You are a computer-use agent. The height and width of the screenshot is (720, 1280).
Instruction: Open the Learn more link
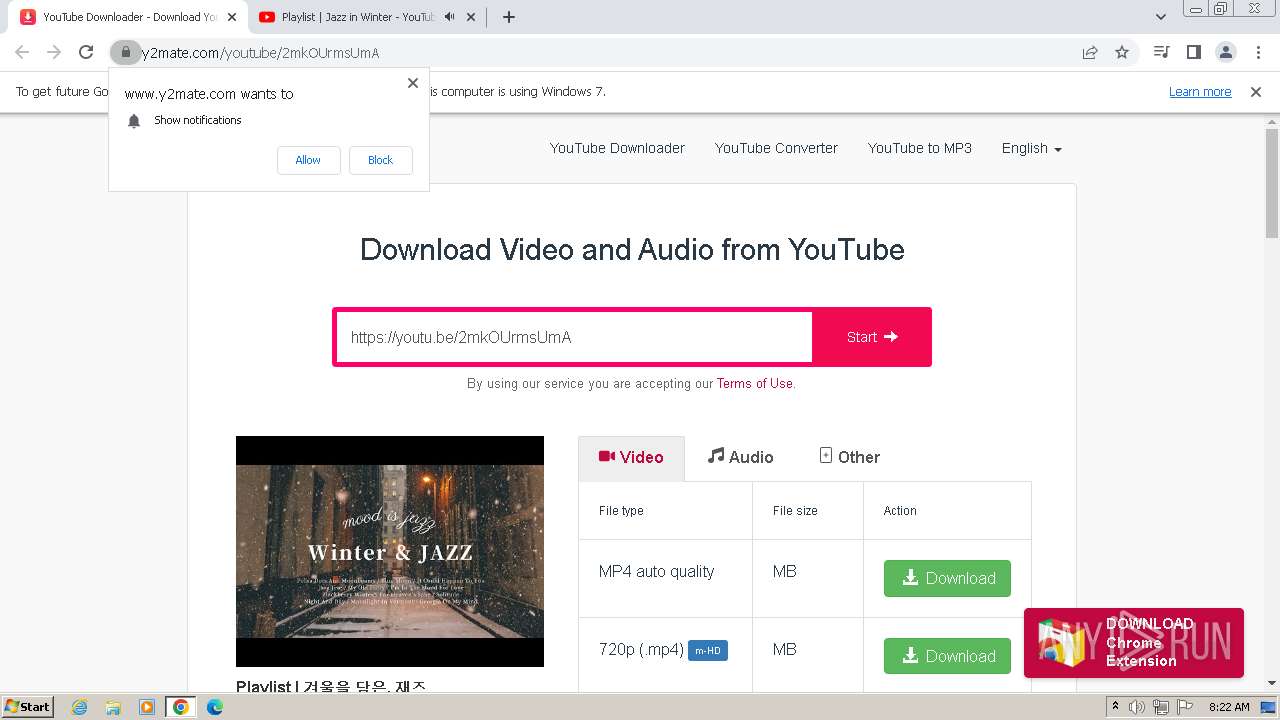(1200, 91)
